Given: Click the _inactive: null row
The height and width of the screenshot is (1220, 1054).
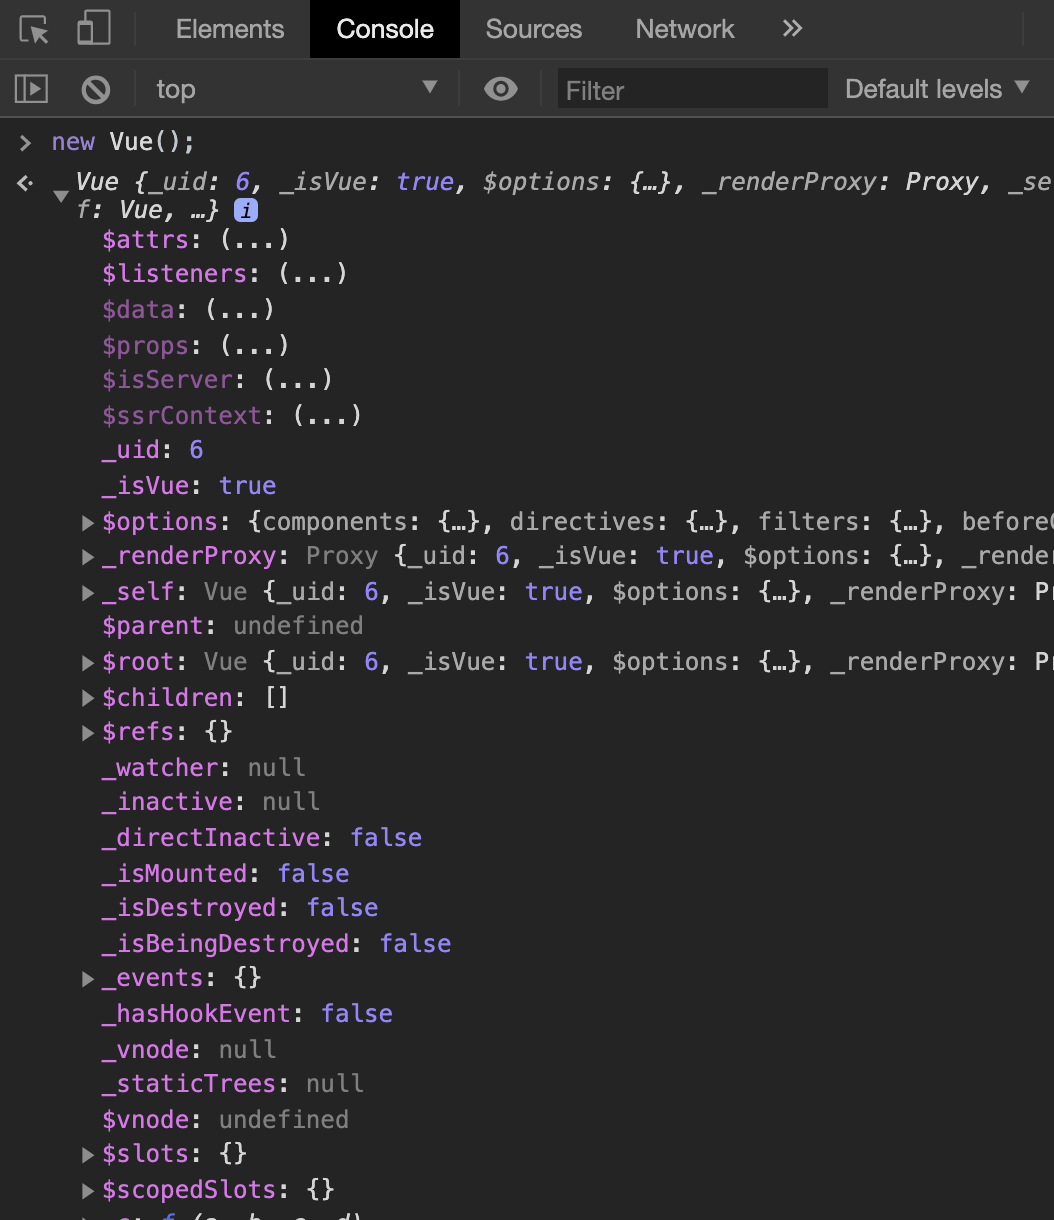Looking at the screenshot, I should (x=211, y=802).
